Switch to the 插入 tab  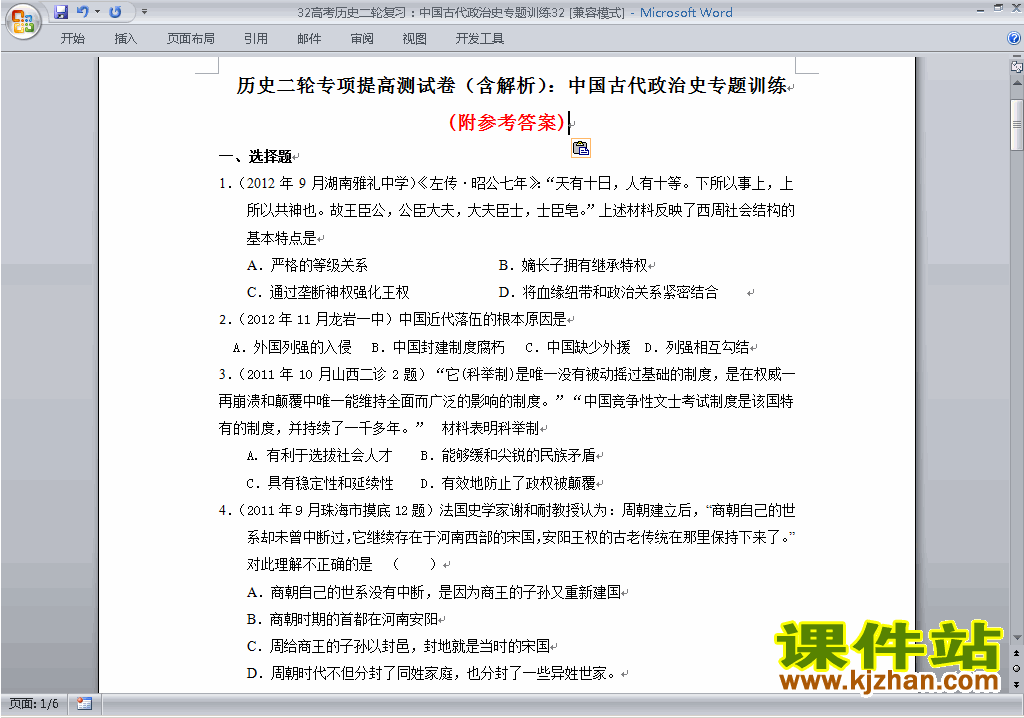(x=126, y=39)
